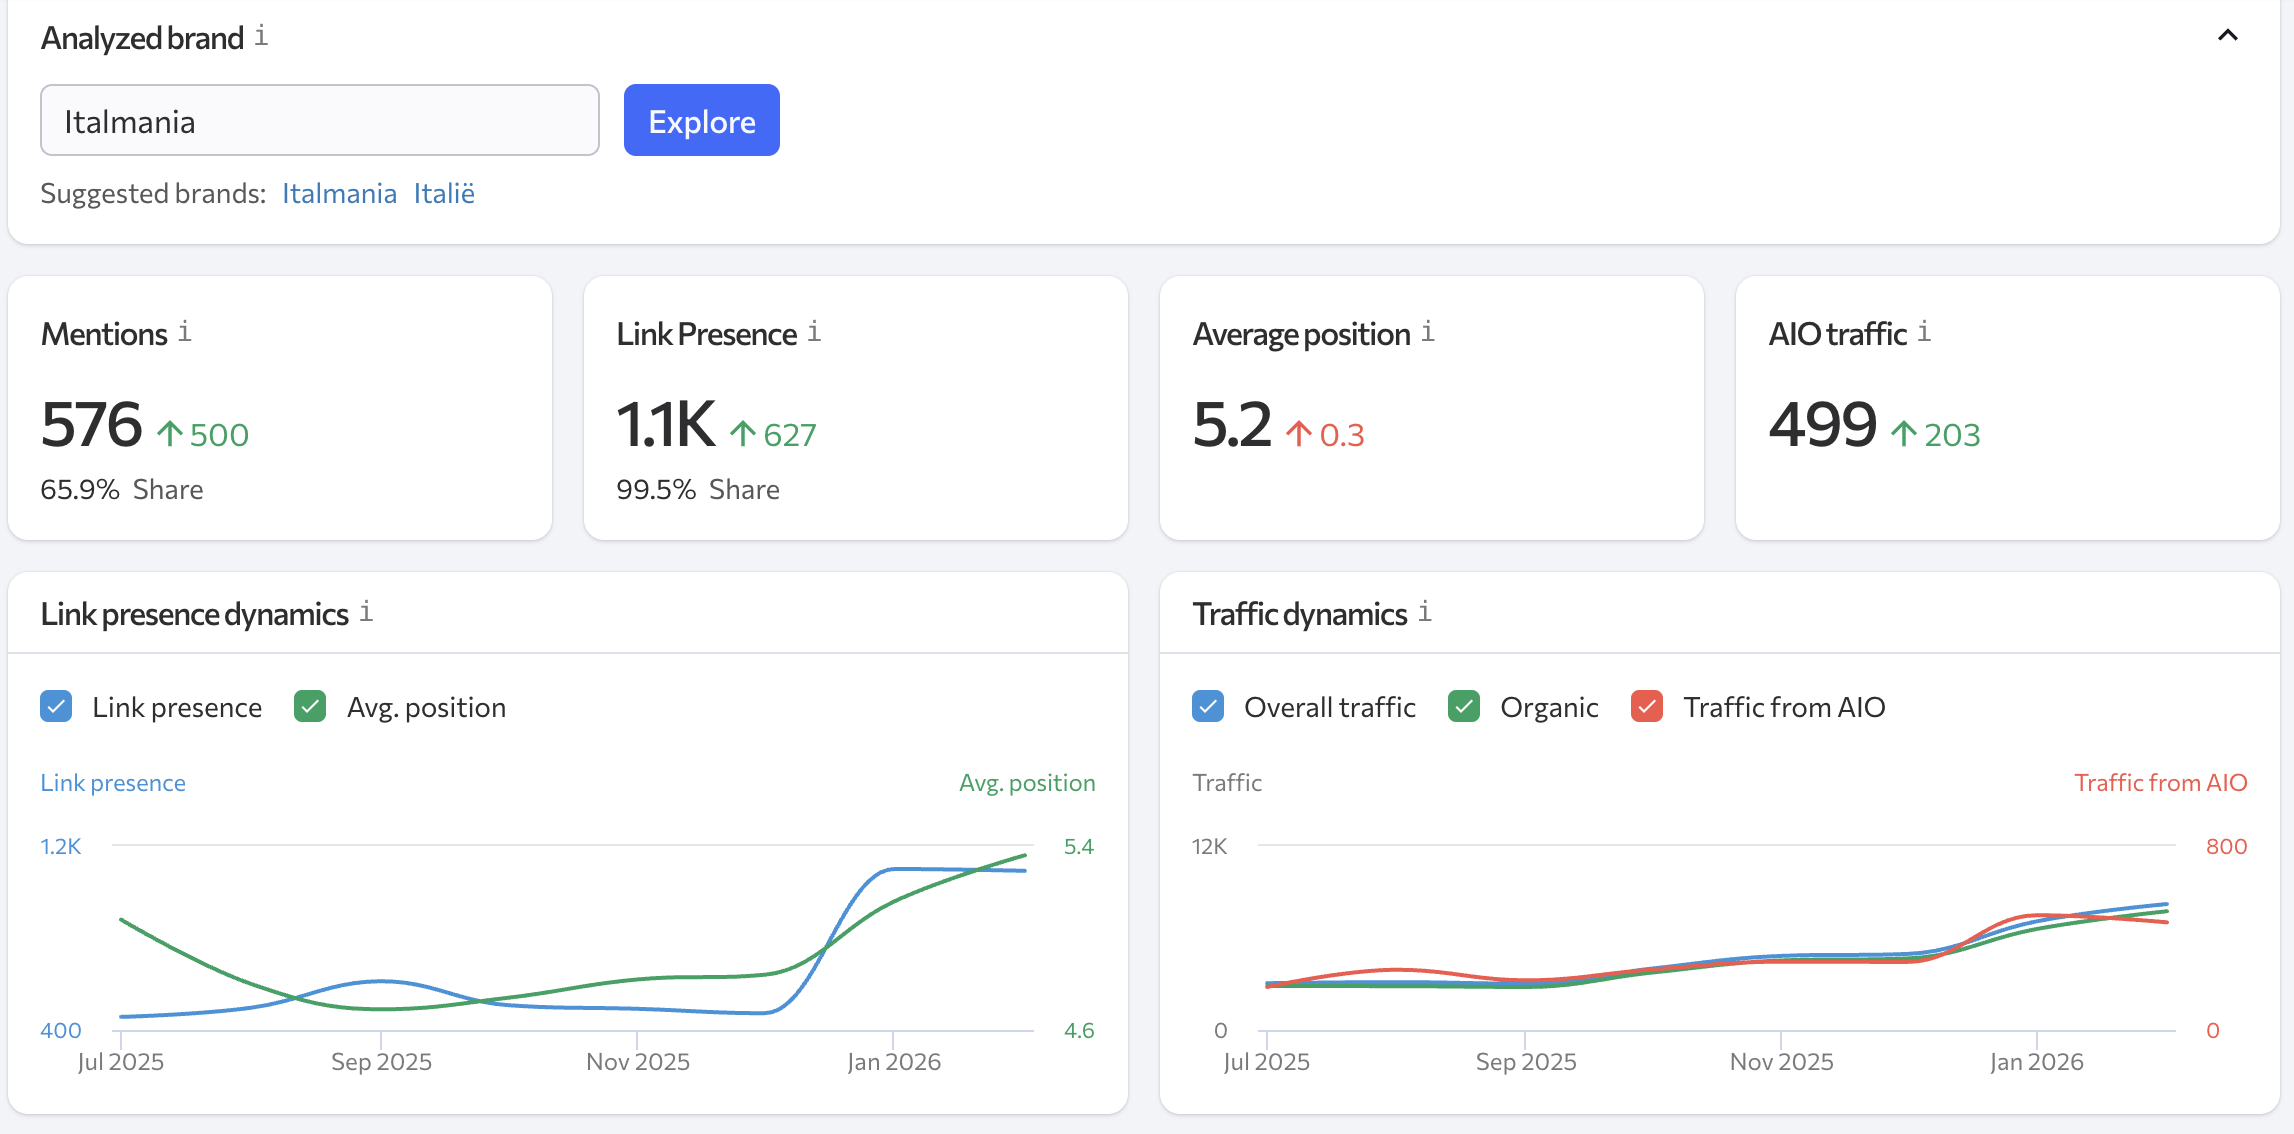
Task: Collapse the Analyzed brand panel chevron
Action: click(x=2228, y=36)
